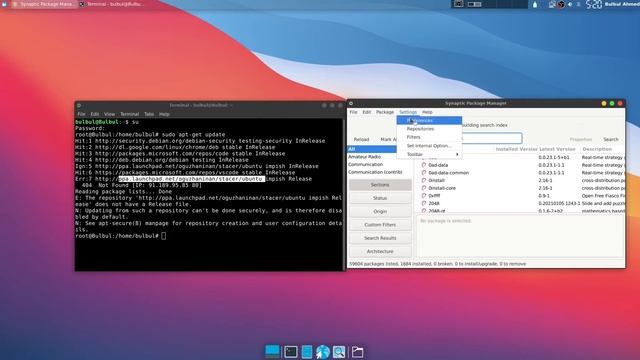Click Latest Version column header

tap(557, 149)
